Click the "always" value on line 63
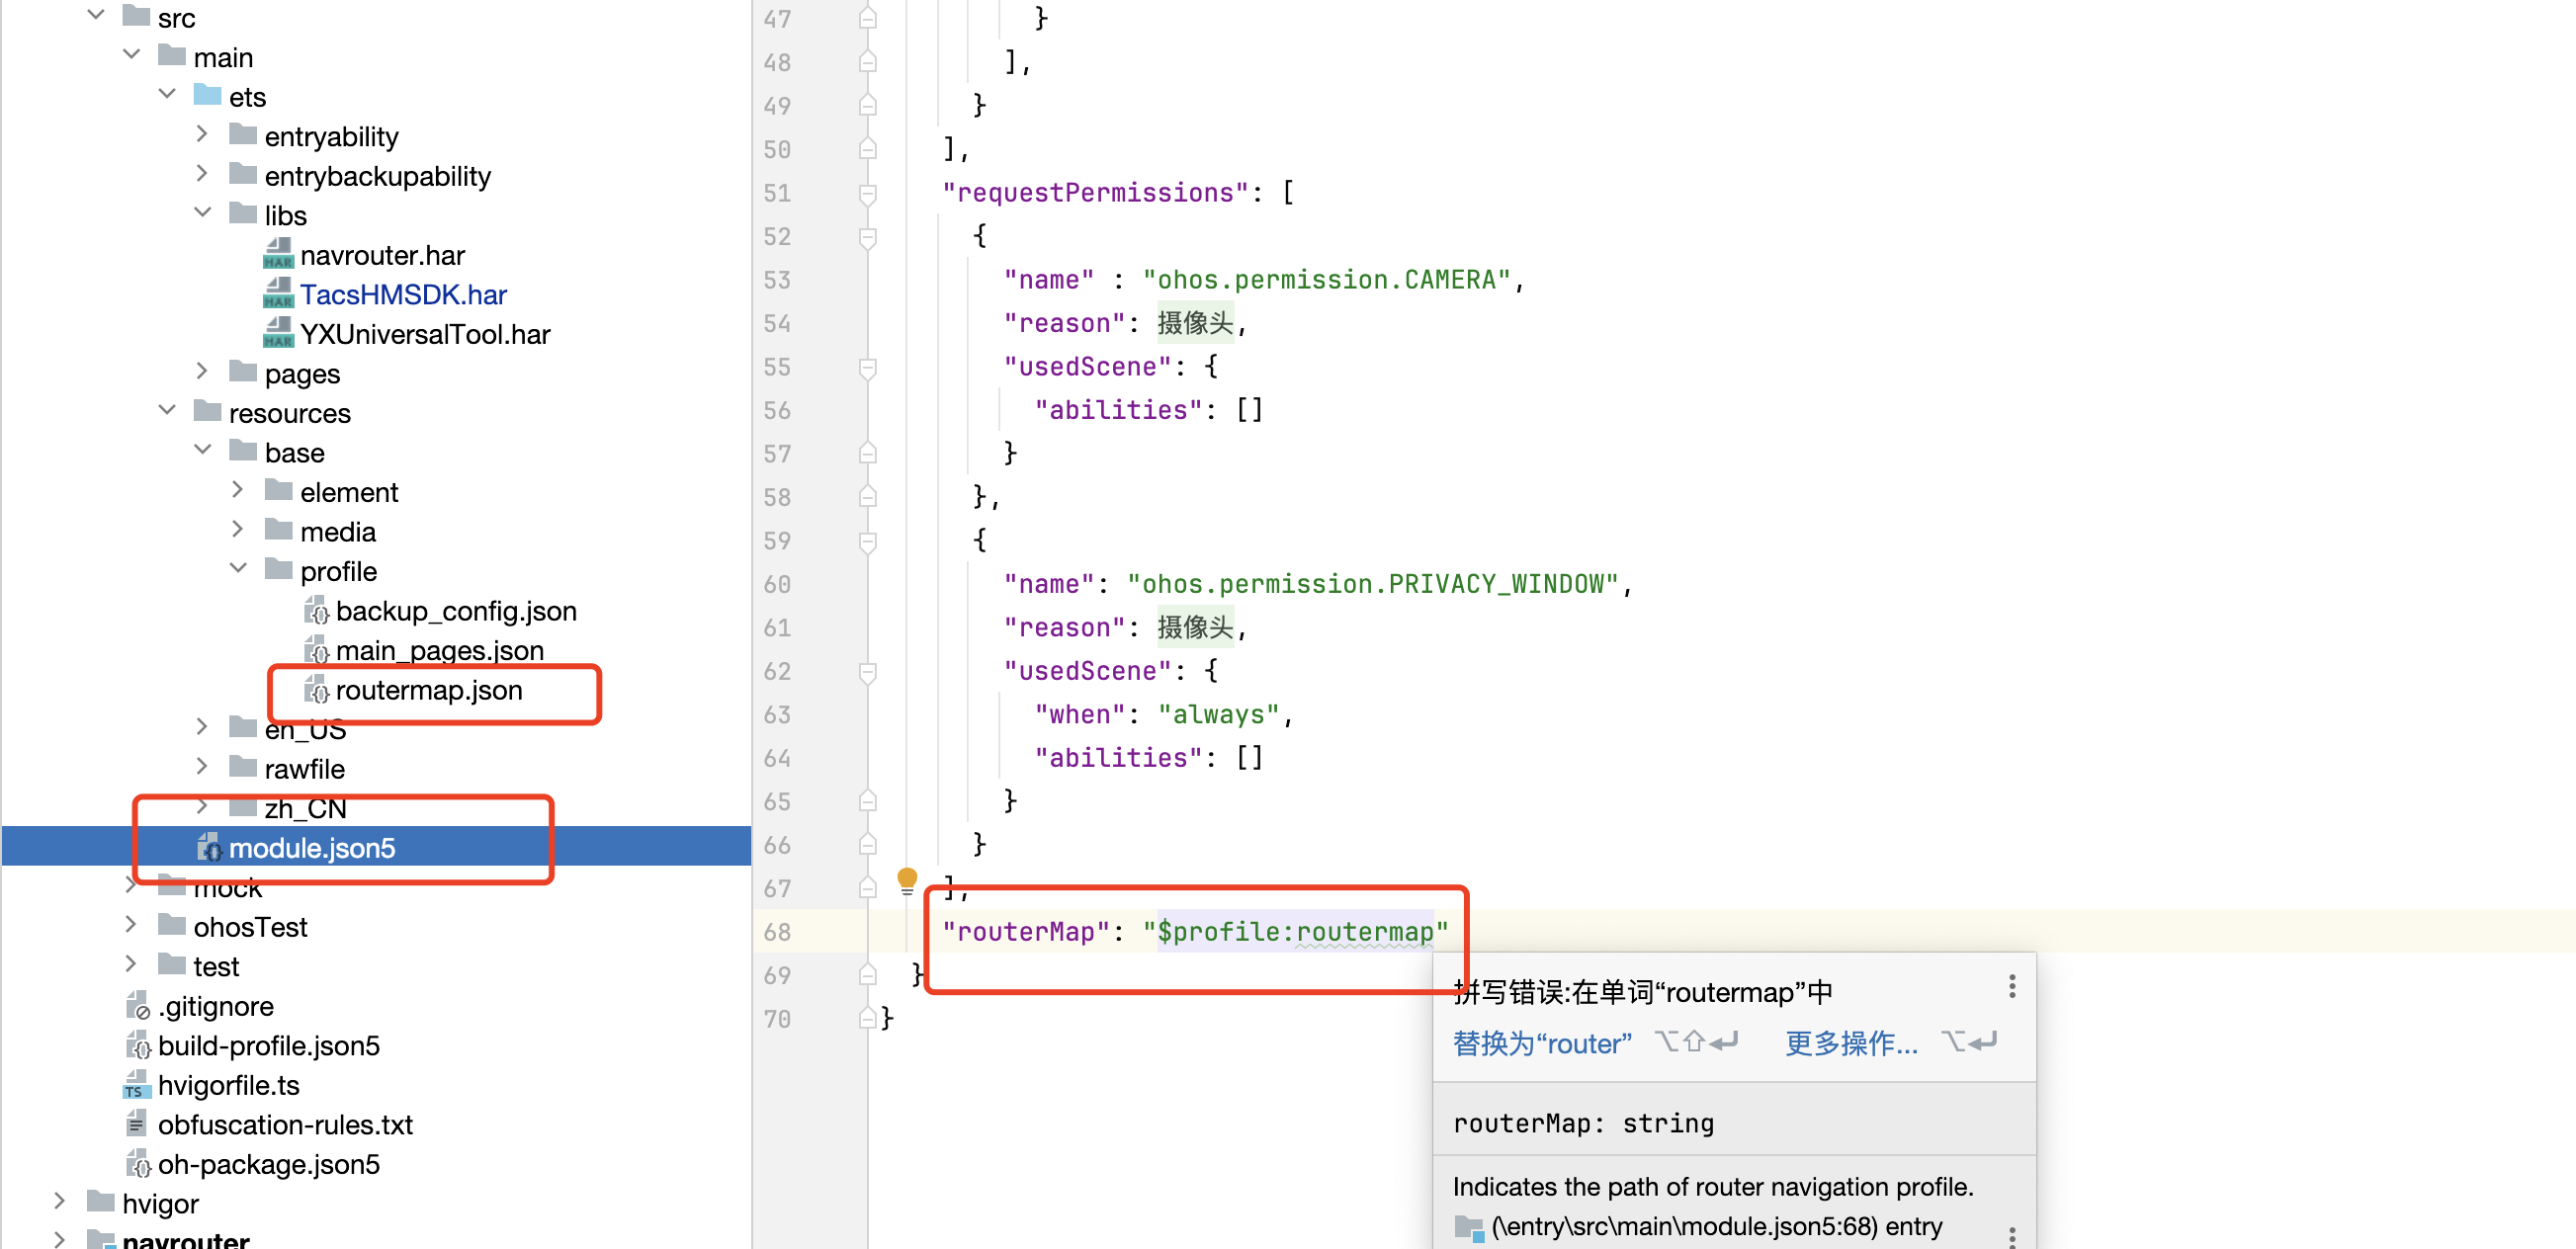2576x1249 pixels. pos(1219,715)
